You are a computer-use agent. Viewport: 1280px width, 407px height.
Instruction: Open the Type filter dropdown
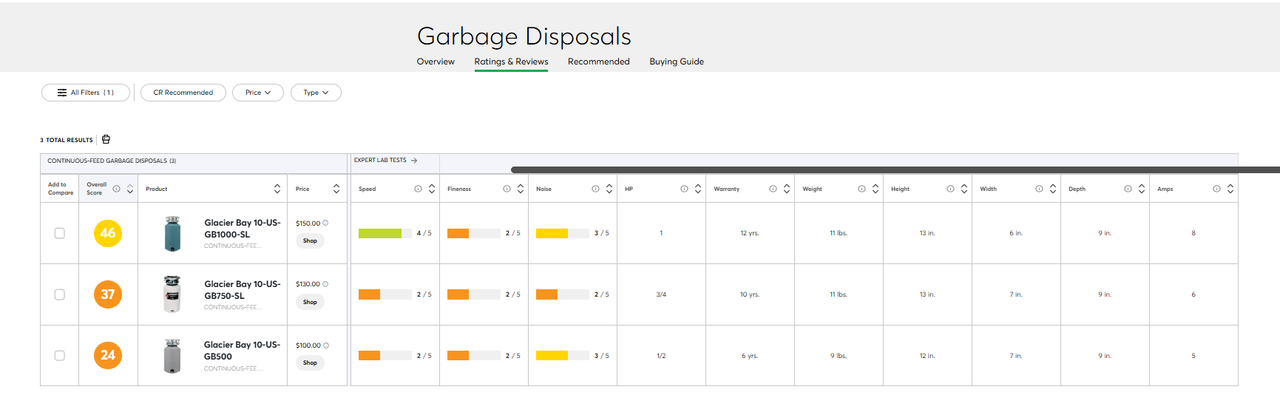pos(316,92)
